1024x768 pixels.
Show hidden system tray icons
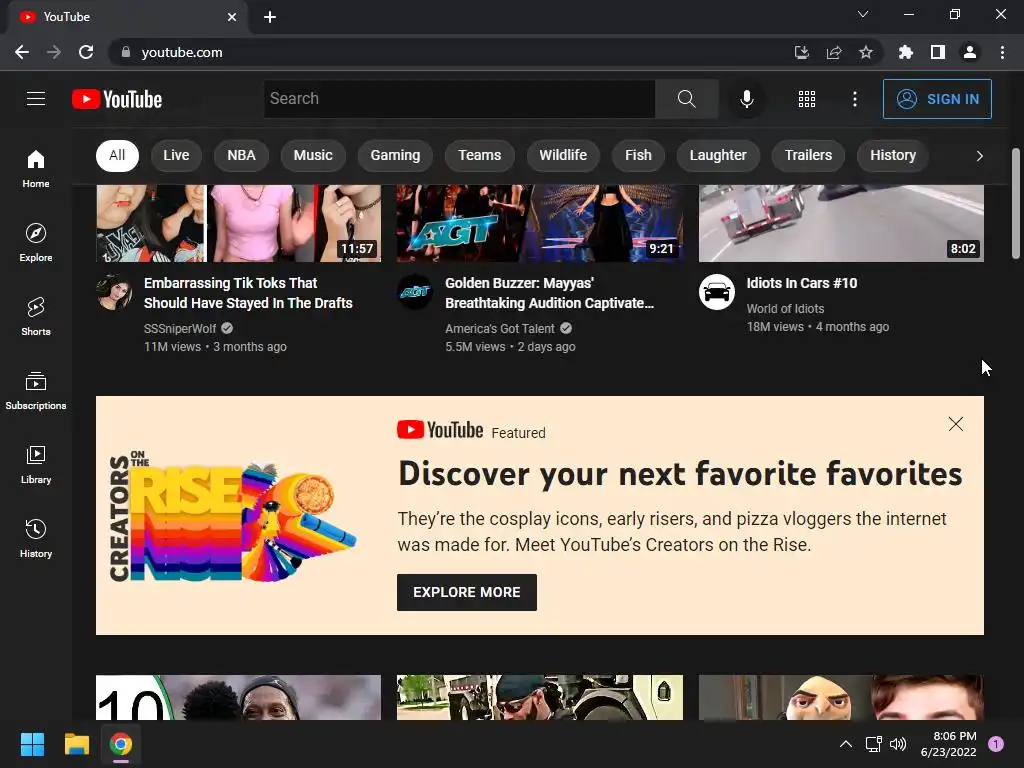[x=846, y=744]
